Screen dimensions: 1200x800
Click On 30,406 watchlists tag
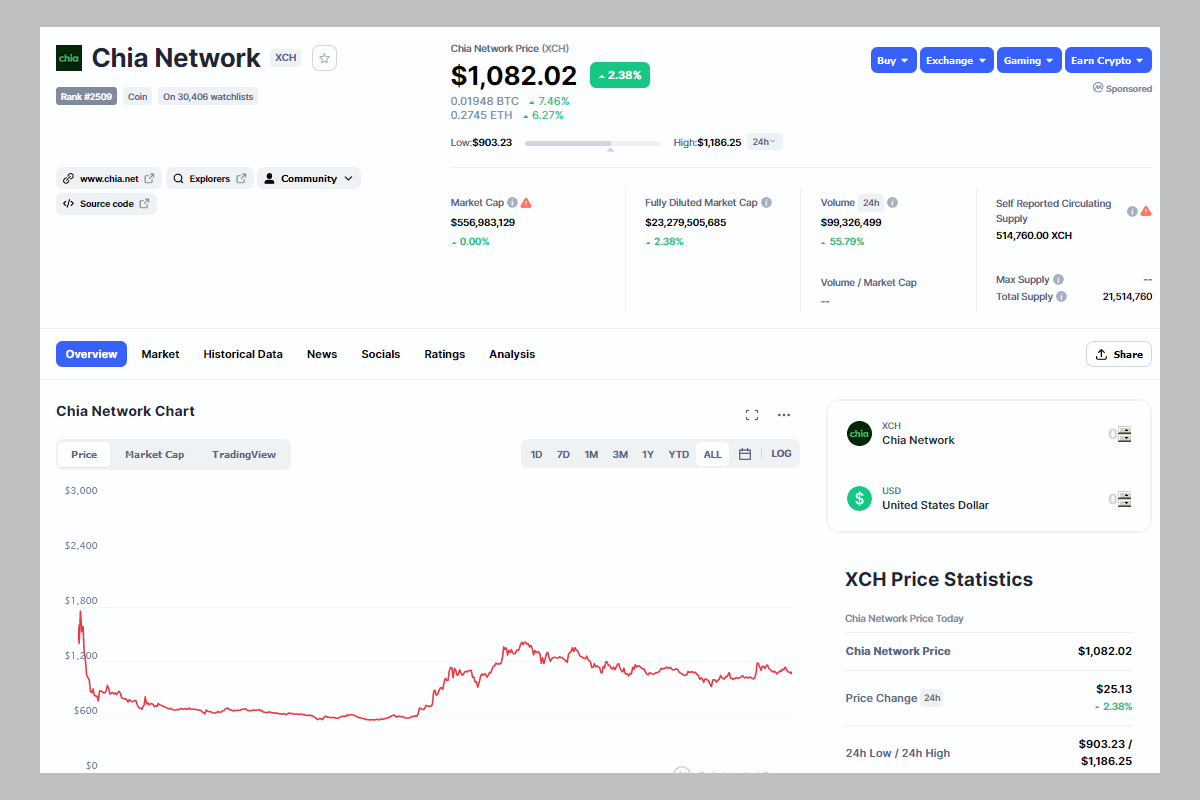[208, 97]
